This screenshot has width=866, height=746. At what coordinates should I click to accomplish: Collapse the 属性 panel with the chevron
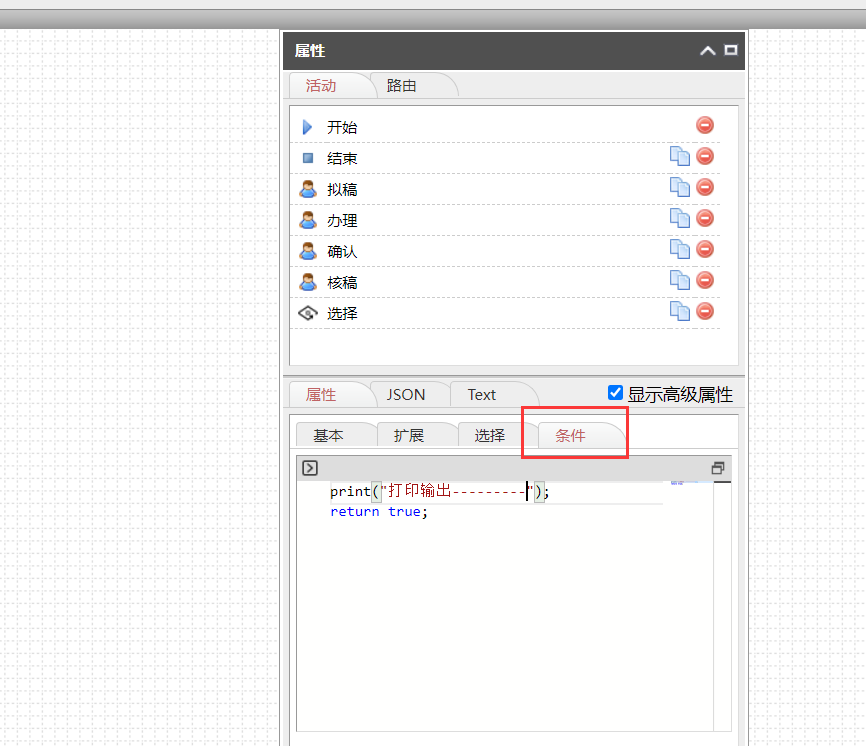(x=707, y=51)
